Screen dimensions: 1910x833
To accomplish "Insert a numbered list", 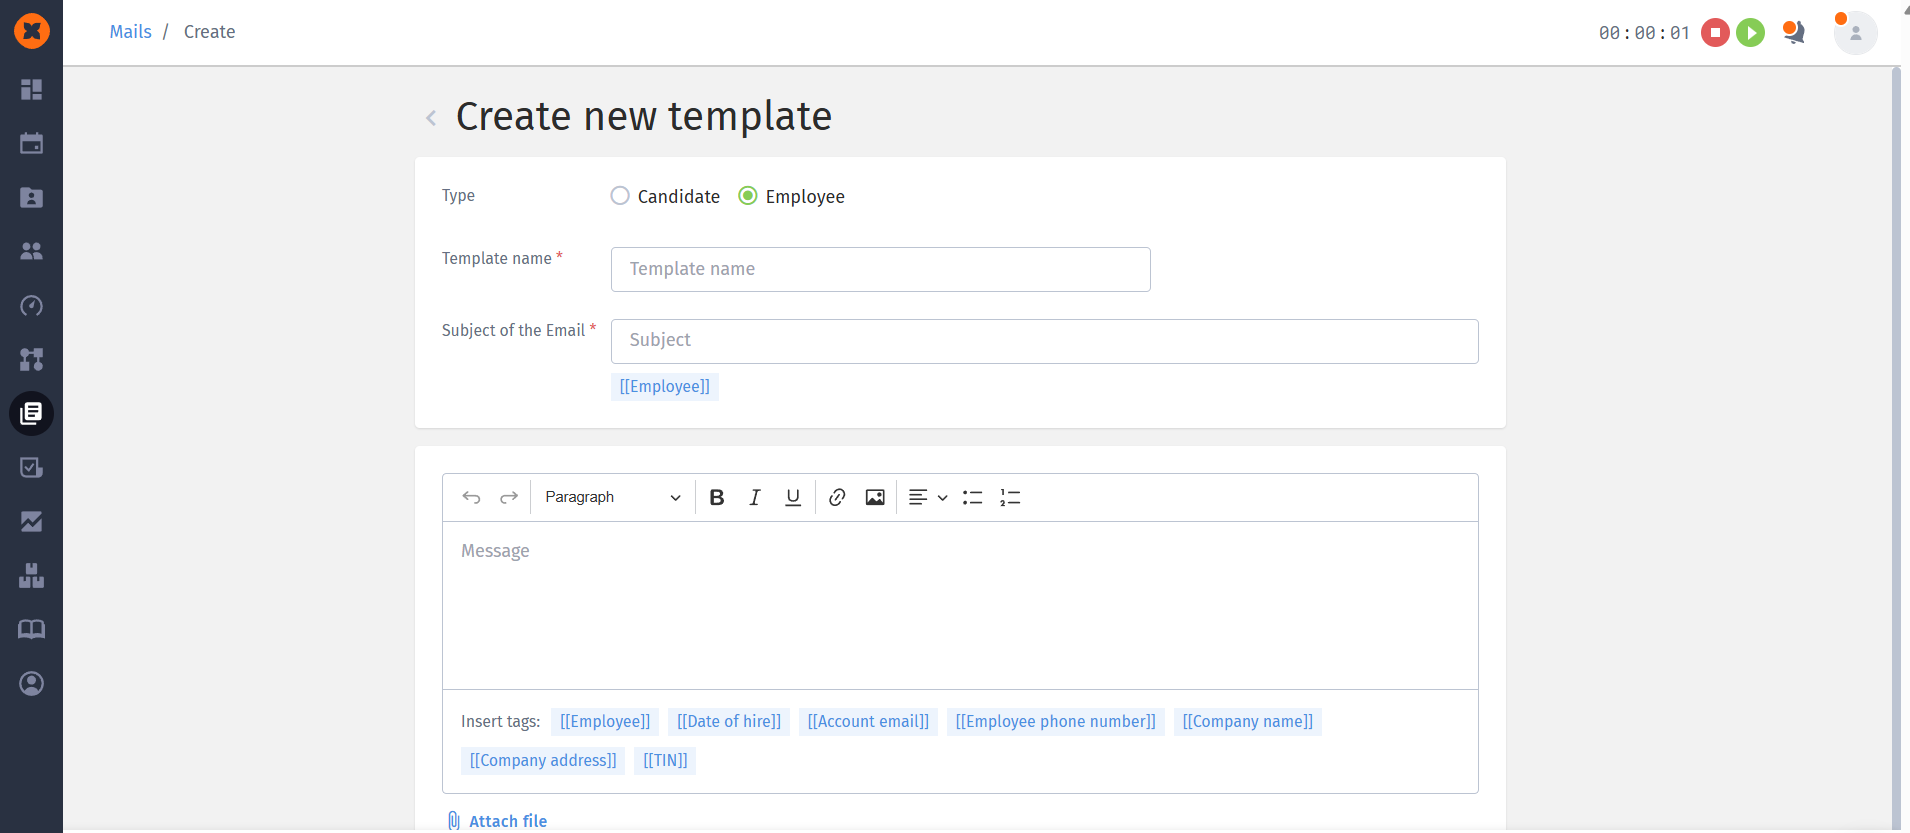I will (x=1010, y=498).
